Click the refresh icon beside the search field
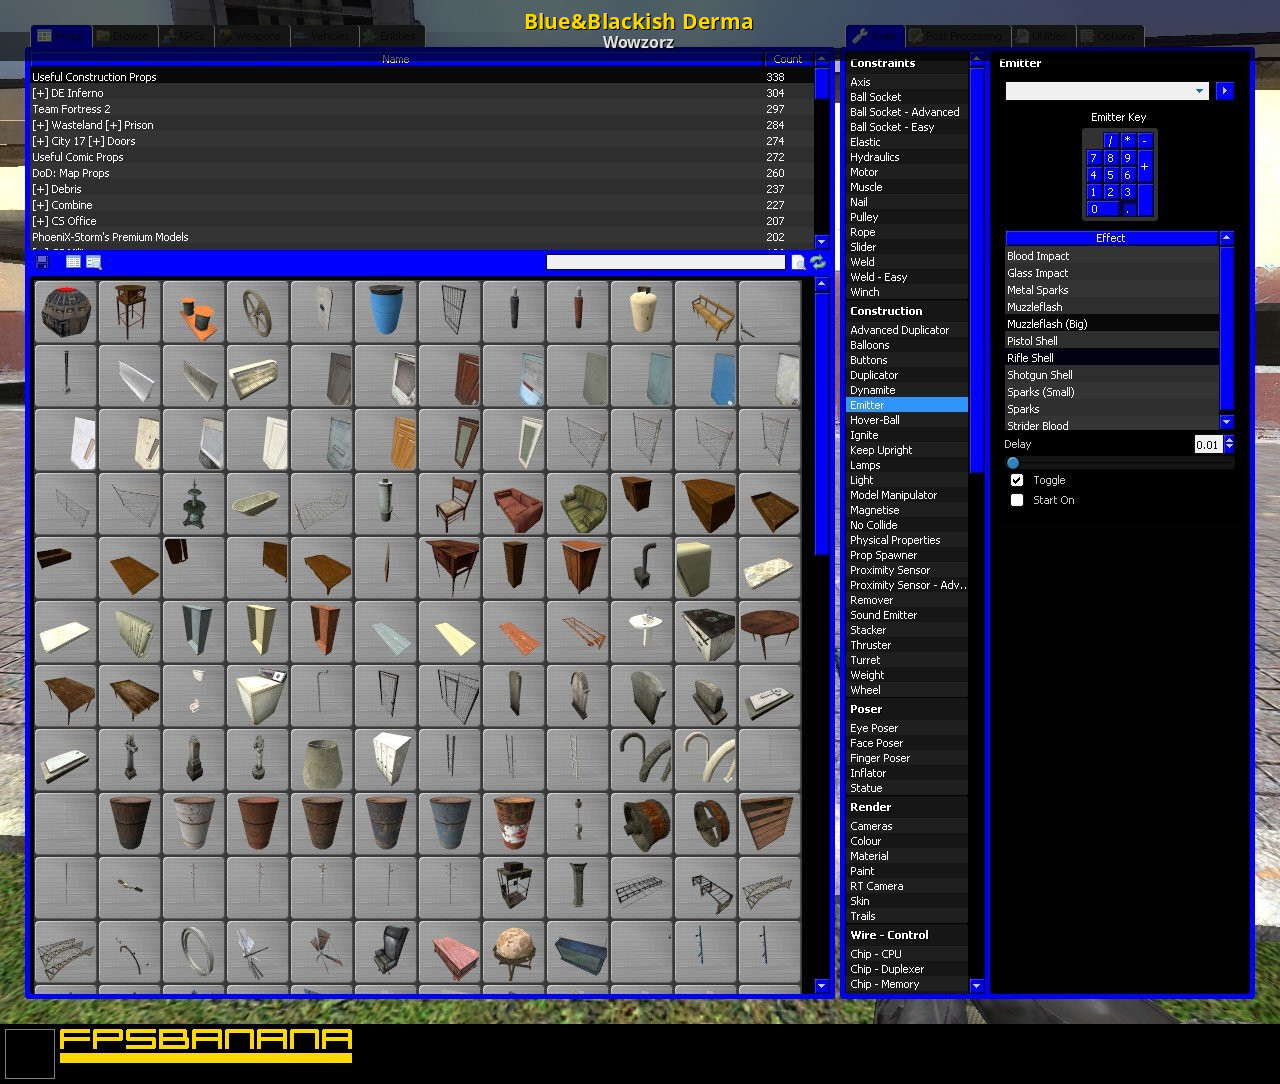 [818, 262]
